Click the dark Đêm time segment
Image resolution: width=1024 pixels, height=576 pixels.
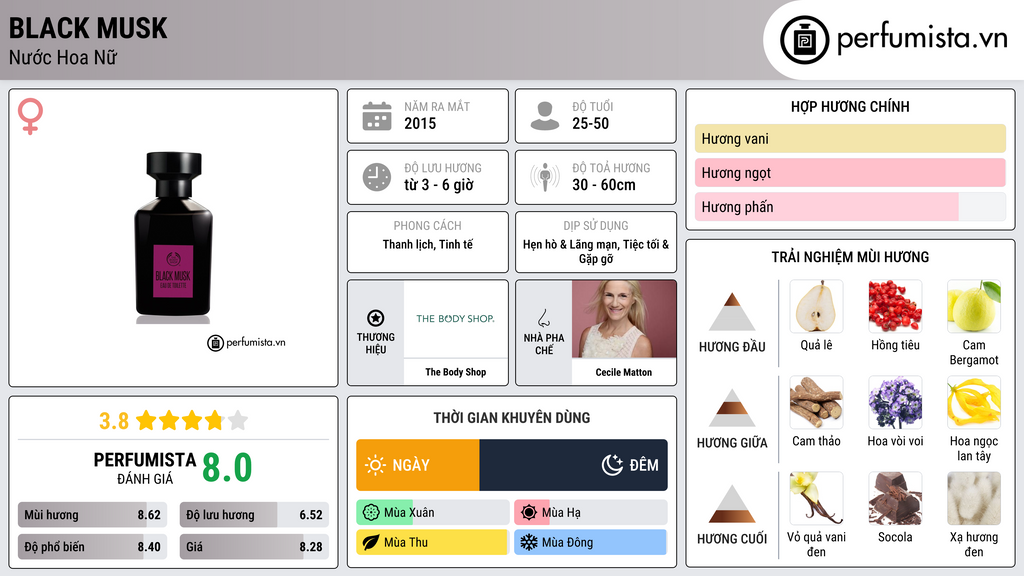pyautogui.click(x=573, y=465)
